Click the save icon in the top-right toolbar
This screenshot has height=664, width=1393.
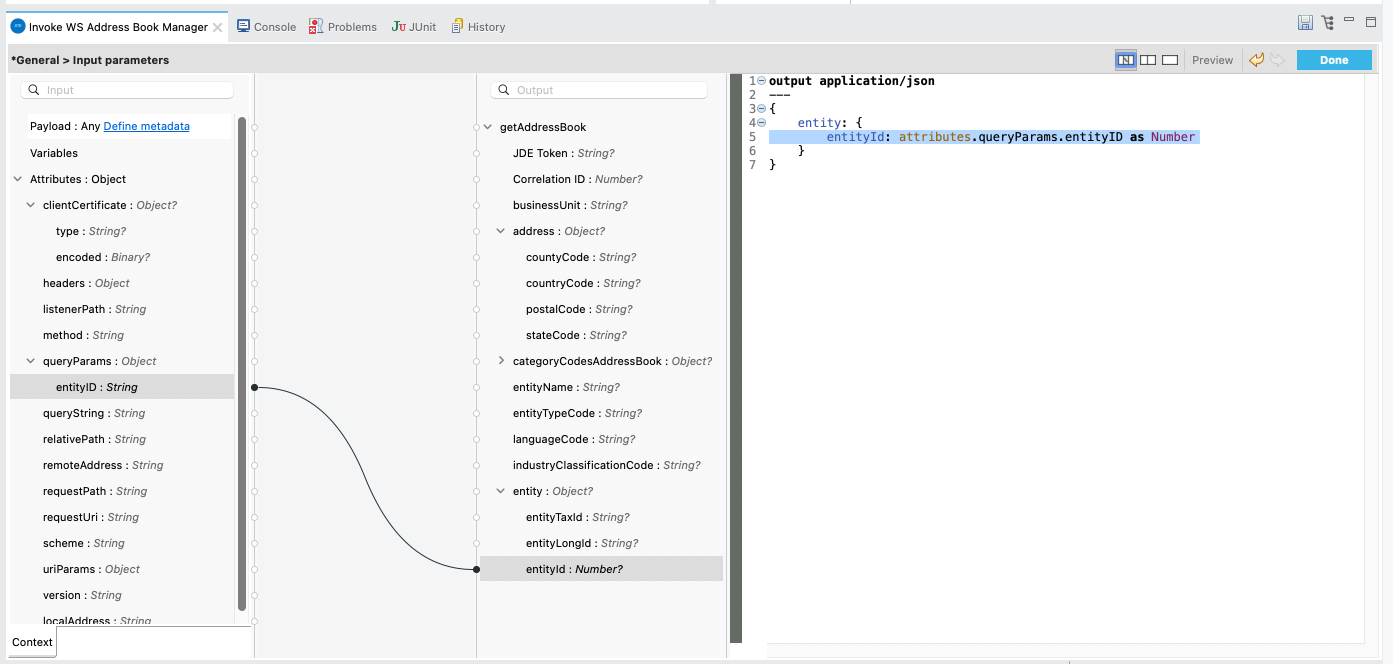pos(1305,22)
